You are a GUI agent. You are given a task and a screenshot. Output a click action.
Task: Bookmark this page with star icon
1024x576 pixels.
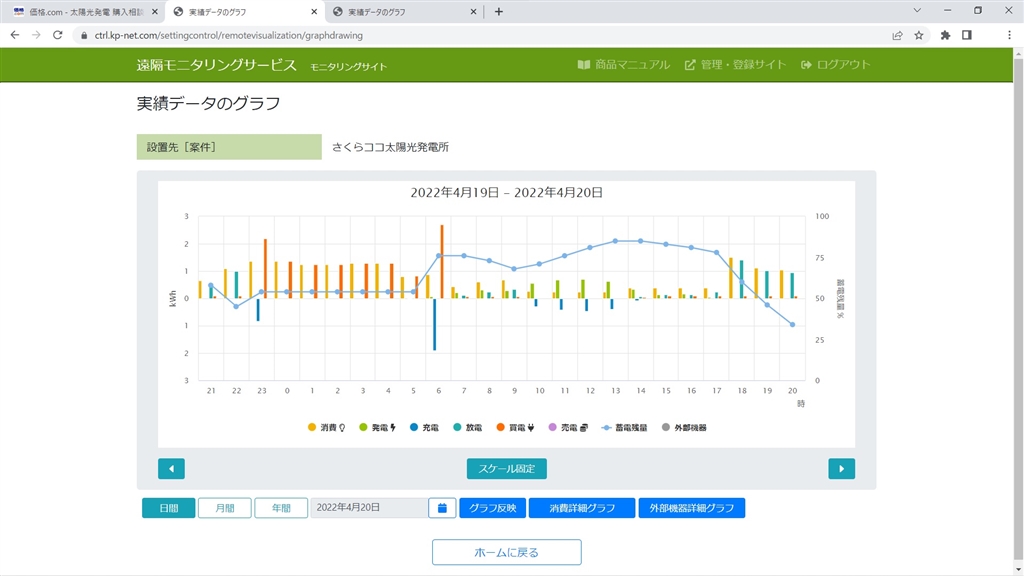[919, 35]
